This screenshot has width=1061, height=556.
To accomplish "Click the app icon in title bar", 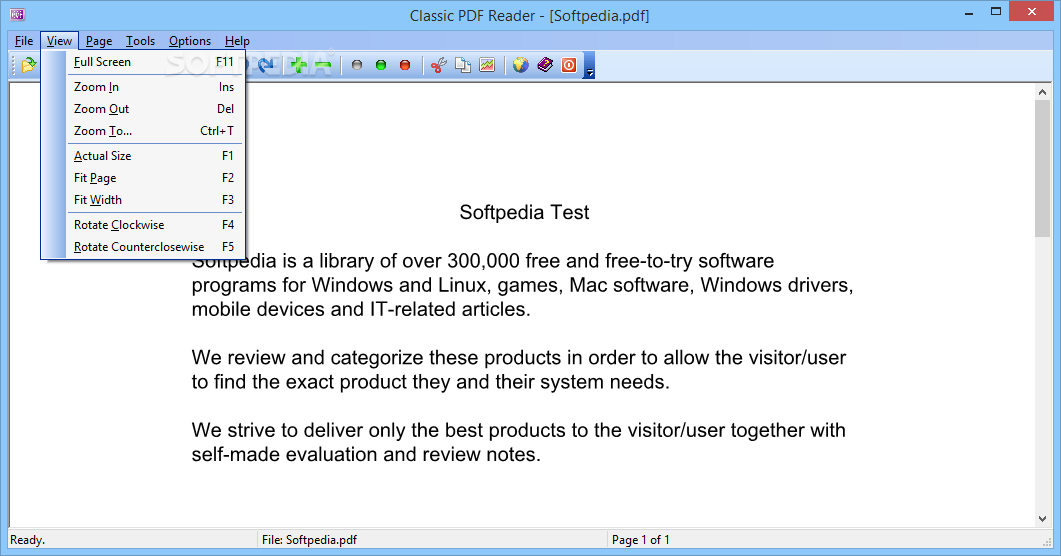I will [18, 14].
